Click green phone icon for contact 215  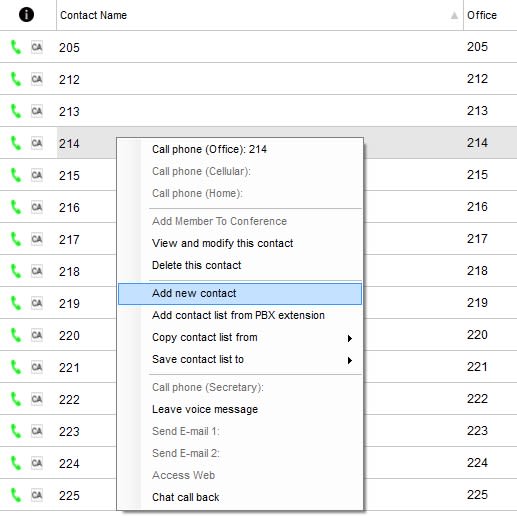point(16,175)
